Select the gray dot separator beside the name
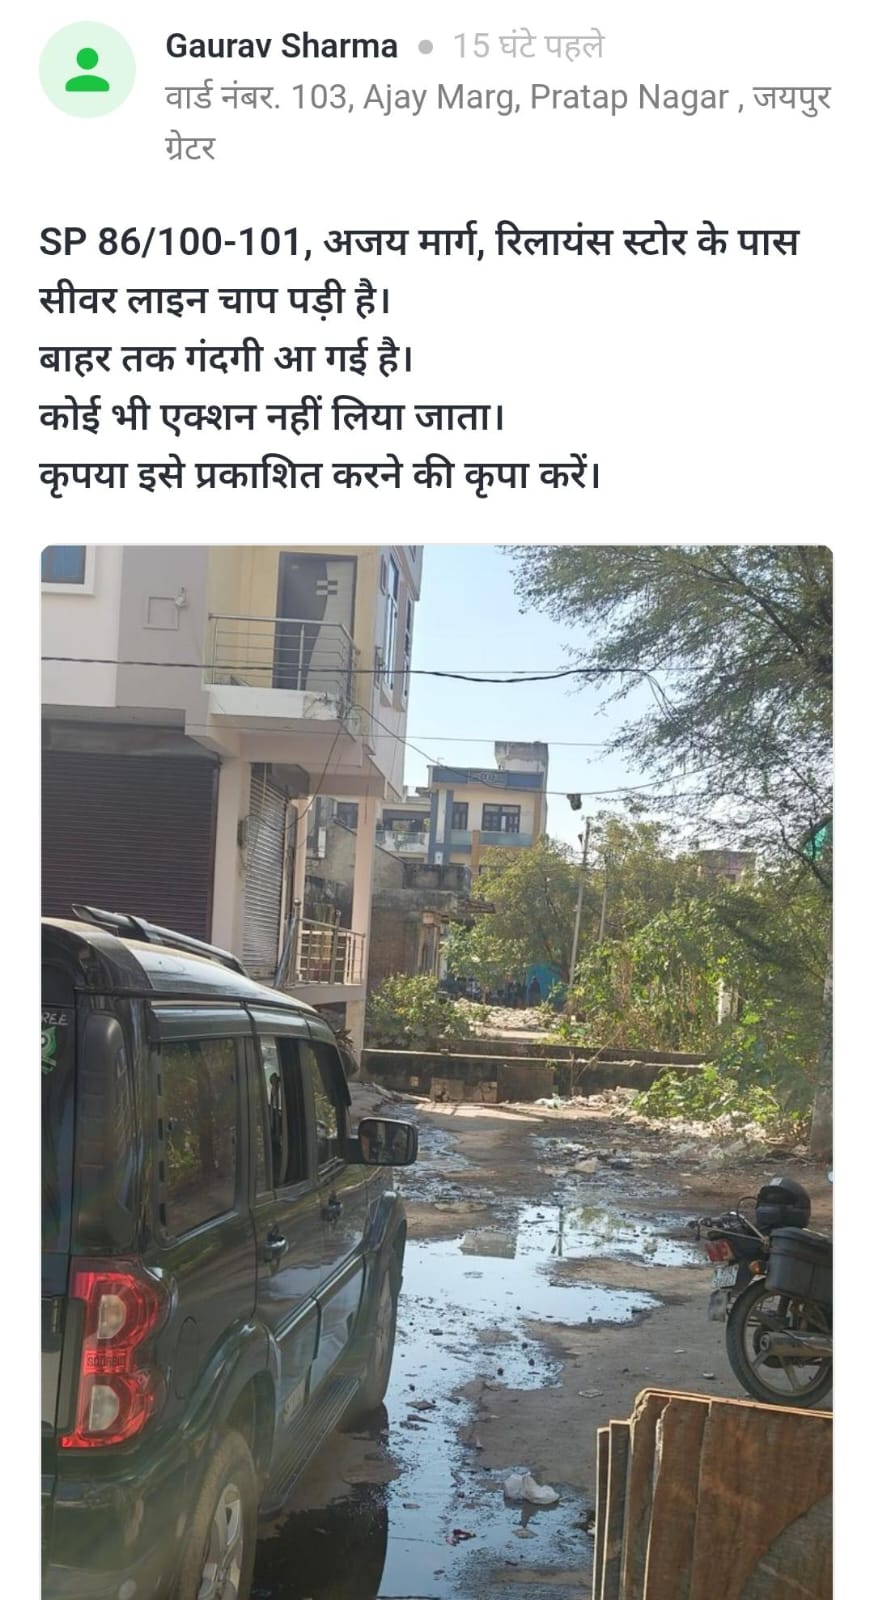 (425, 47)
